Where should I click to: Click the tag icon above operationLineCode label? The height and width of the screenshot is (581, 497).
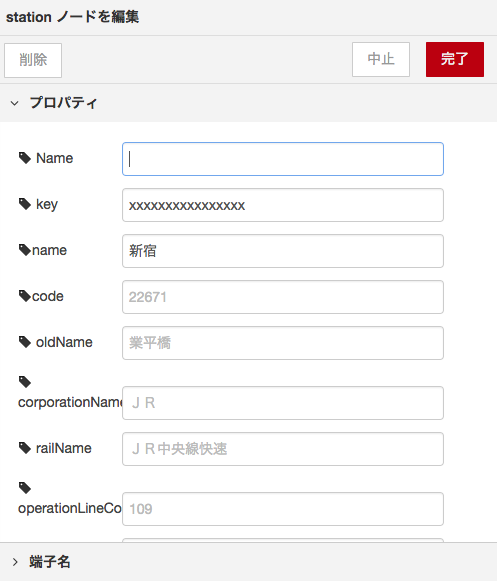[25, 488]
